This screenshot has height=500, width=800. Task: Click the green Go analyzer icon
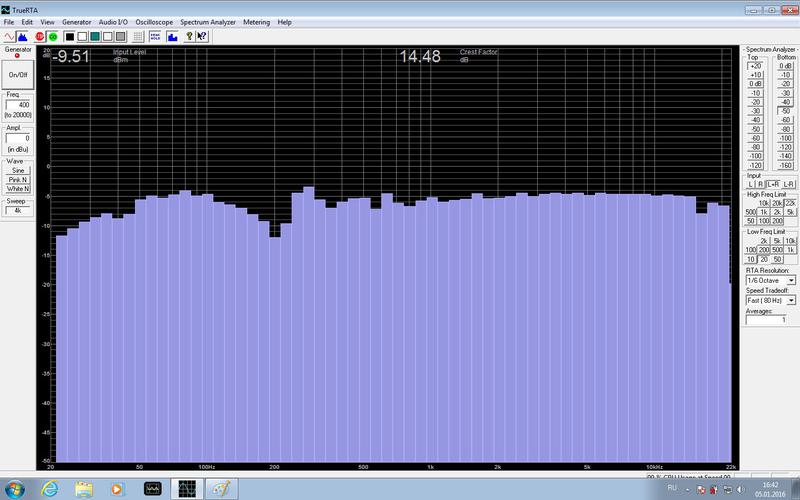[52, 37]
